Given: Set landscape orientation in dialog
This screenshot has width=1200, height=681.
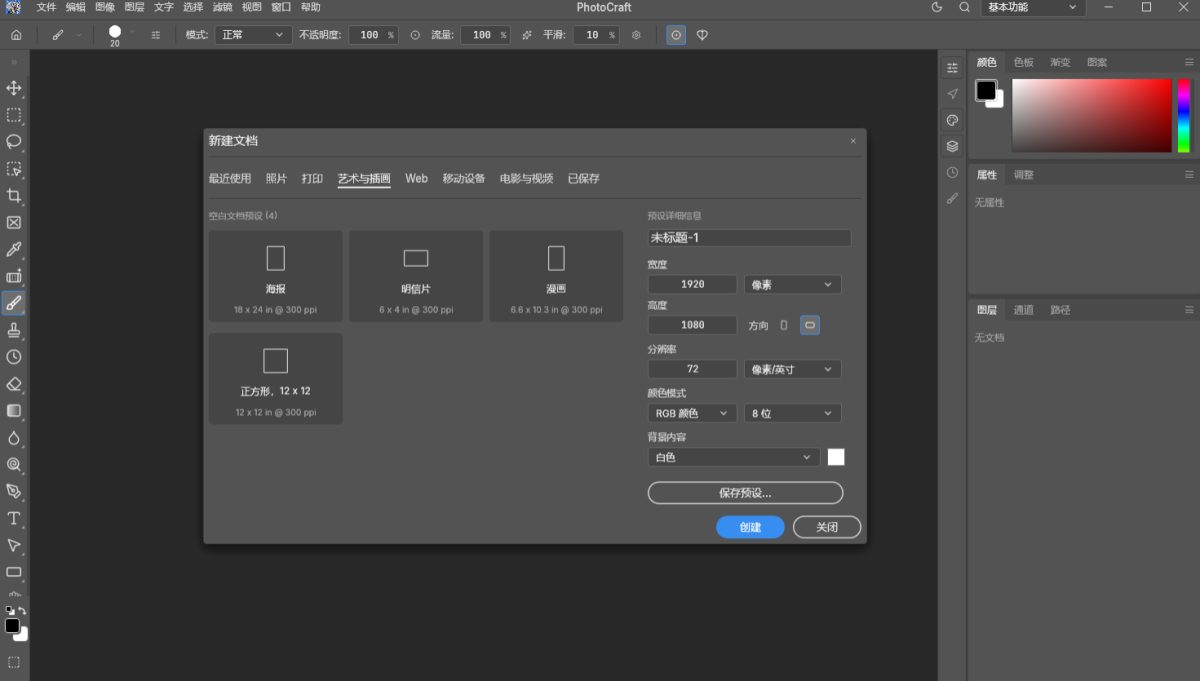Looking at the screenshot, I should tap(810, 325).
